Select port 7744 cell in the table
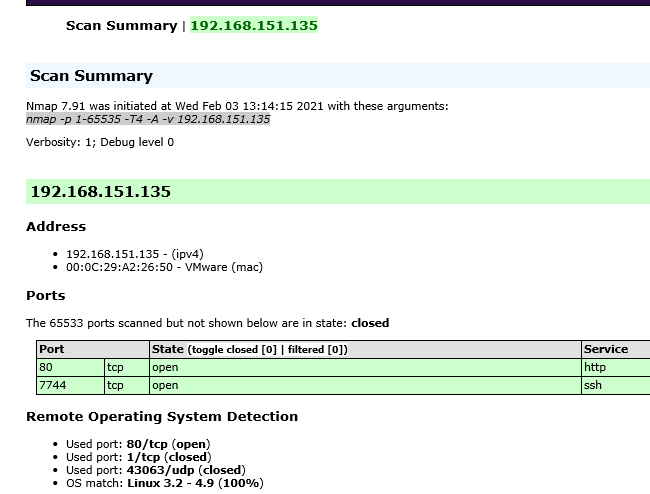The height and width of the screenshot is (494, 650). coord(69,385)
